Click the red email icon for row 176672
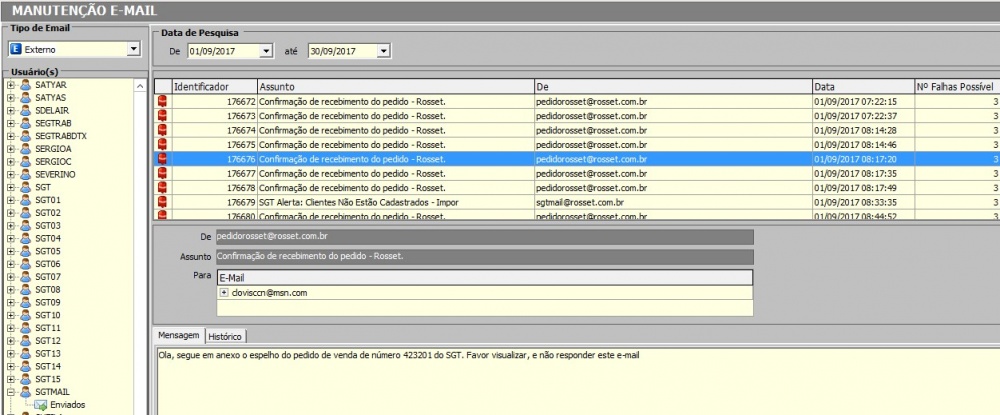 click(x=163, y=102)
